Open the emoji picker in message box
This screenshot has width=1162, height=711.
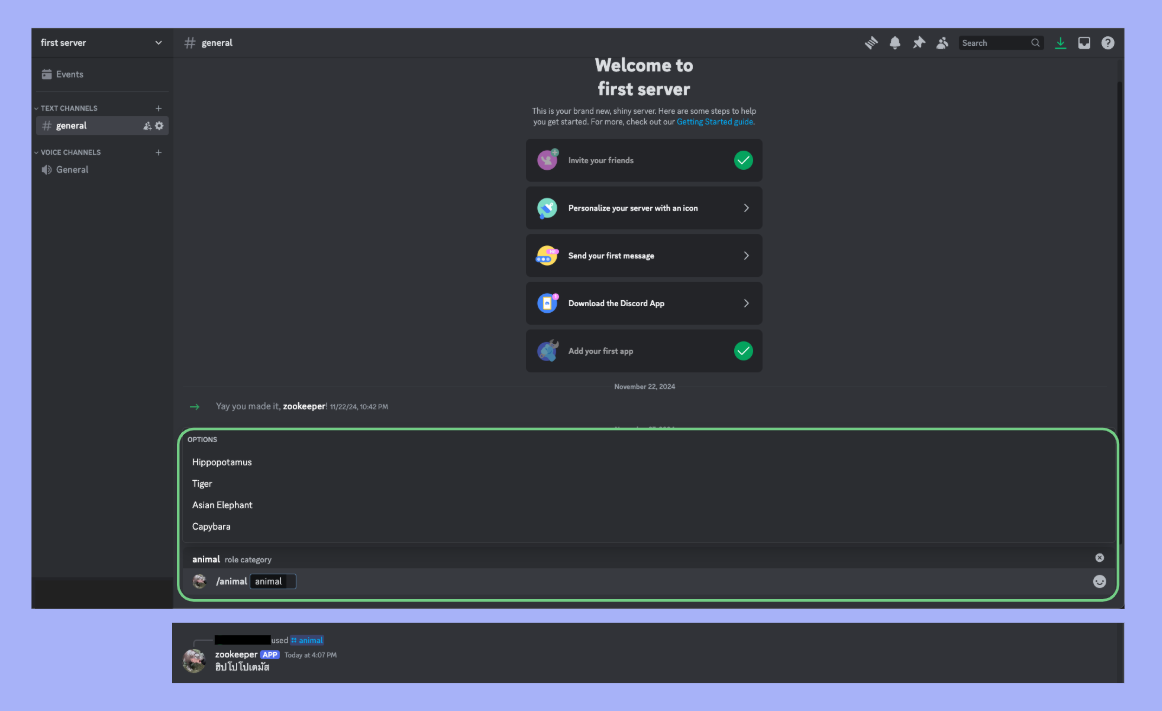click(1100, 581)
